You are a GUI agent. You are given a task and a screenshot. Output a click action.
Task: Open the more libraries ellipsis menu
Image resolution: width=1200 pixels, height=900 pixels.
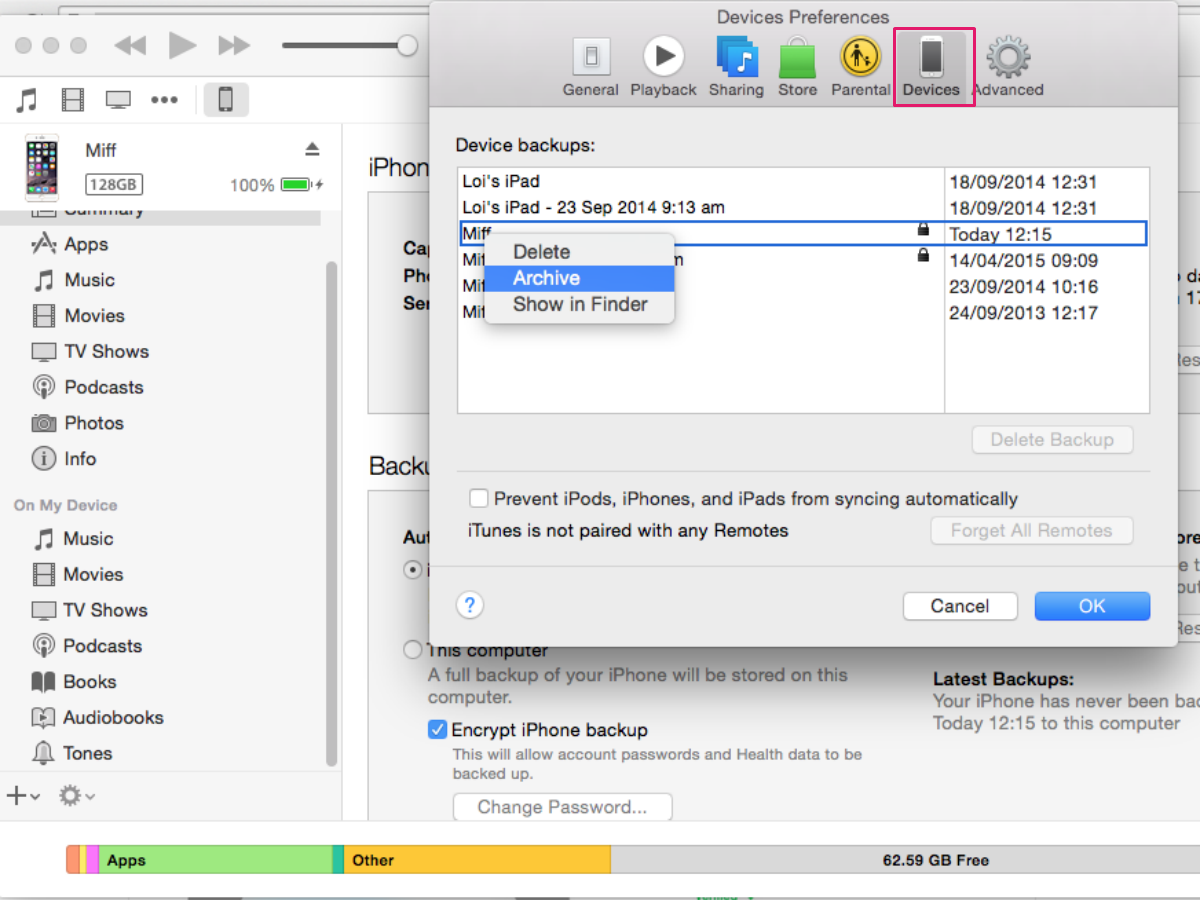(x=164, y=100)
